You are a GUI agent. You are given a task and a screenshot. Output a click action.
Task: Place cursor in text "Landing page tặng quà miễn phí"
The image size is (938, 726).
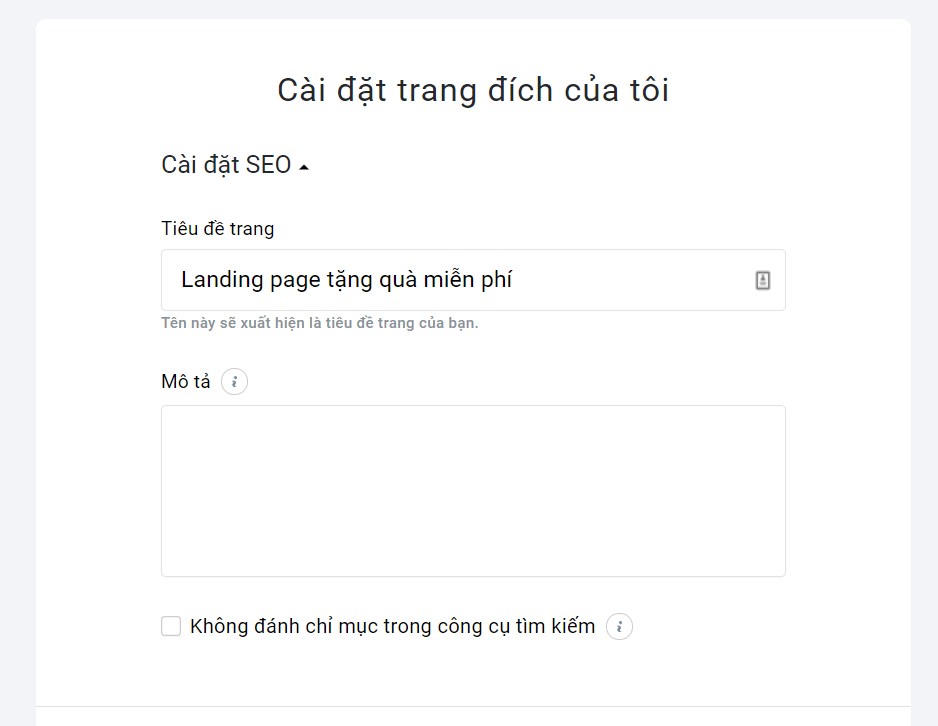pyautogui.click(x=346, y=280)
